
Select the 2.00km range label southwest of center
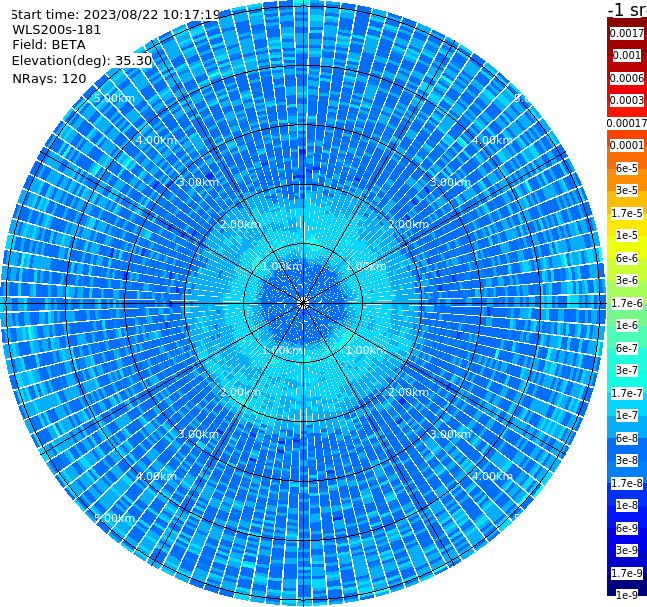click(x=241, y=392)
